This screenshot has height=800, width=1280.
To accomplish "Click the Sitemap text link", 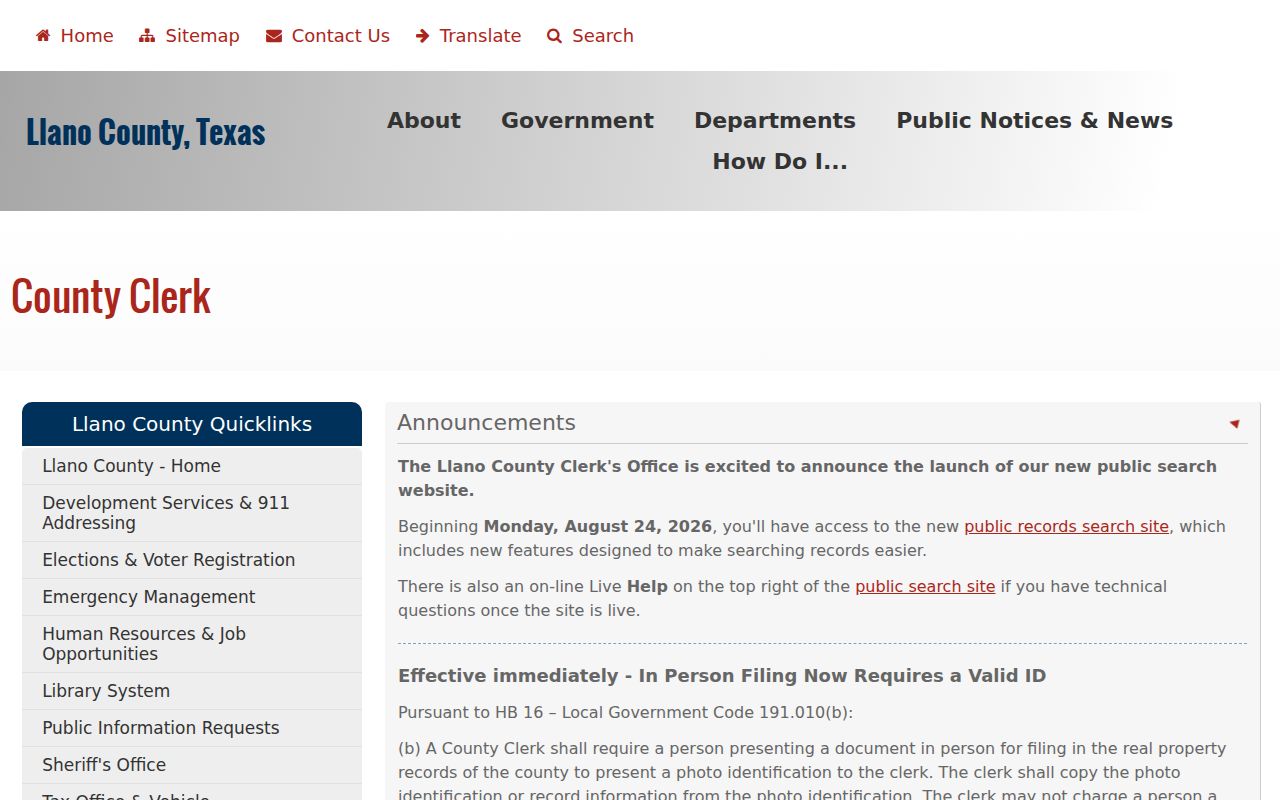I will (x=202, y=36).
